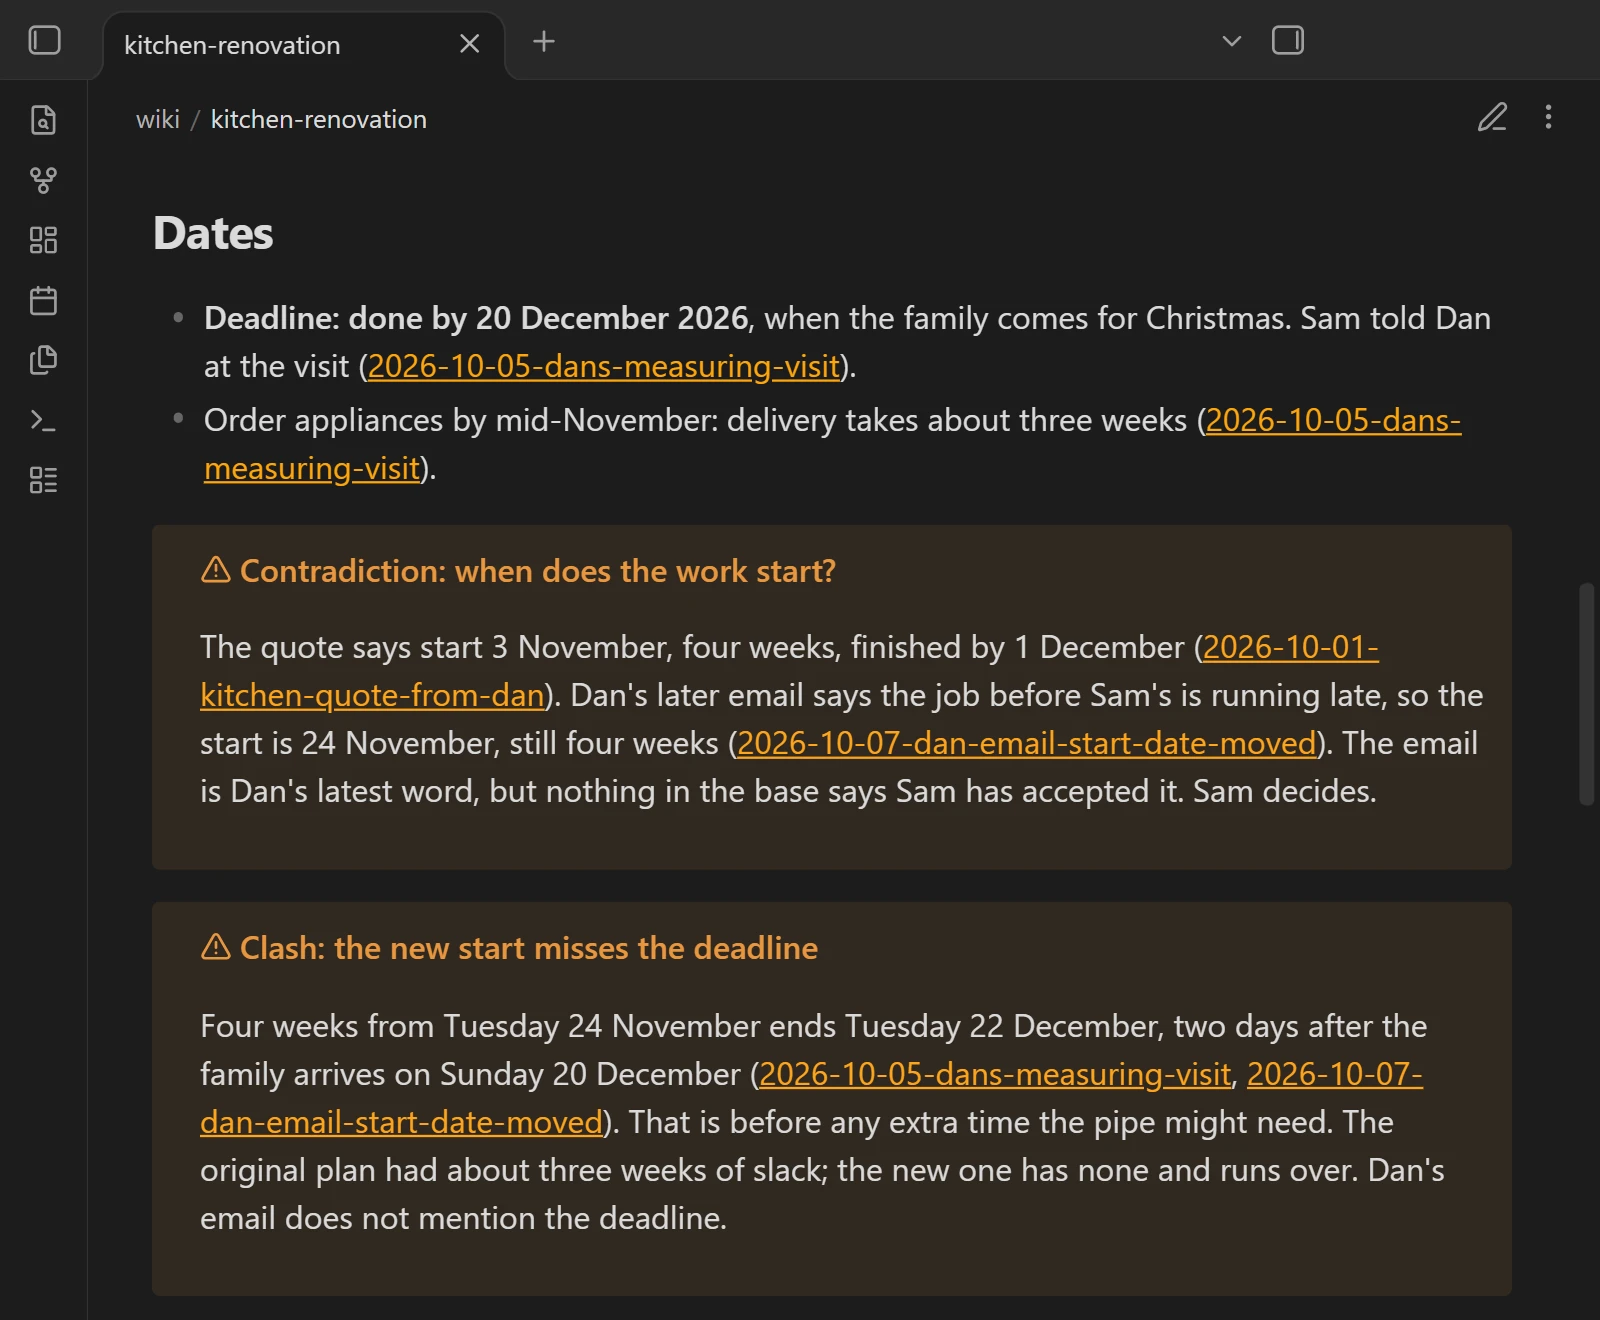1600x1320 pixels.
Task: Open the kitchen-quote-from-dan link
Action: (789, 671)
